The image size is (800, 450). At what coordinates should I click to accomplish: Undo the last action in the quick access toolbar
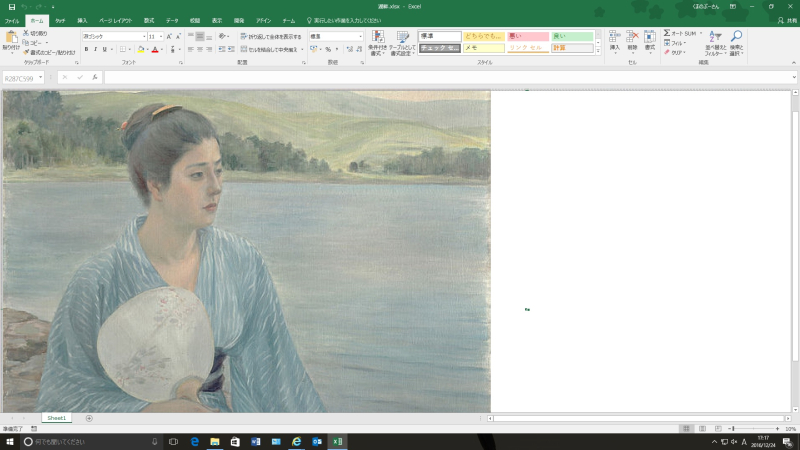[x=23, y=7]
